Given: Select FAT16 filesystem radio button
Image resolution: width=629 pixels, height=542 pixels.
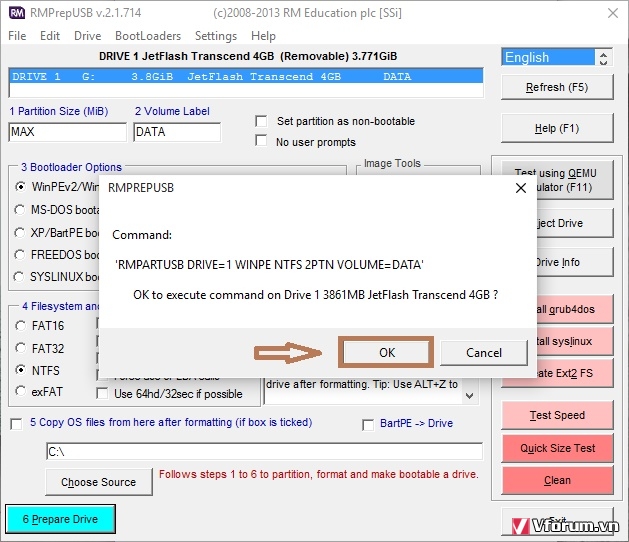Looking at the screenshot, I should pyautogui.click(x=20, y=325).
